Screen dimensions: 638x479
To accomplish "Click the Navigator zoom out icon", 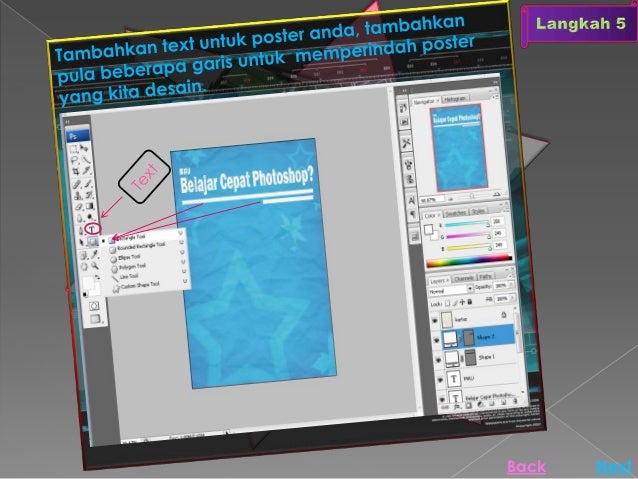I will pyautogui.click(x=451, y=199).
